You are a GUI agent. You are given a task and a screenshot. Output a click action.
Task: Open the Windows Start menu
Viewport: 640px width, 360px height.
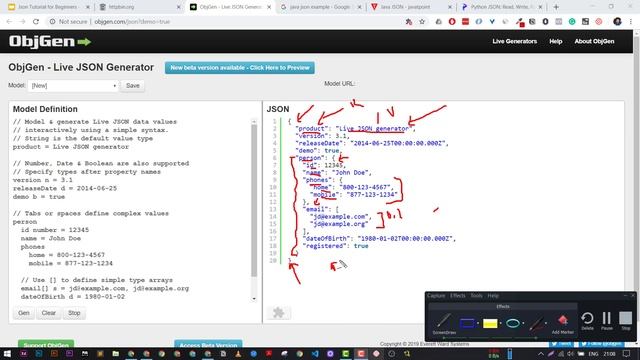point(7,353)
